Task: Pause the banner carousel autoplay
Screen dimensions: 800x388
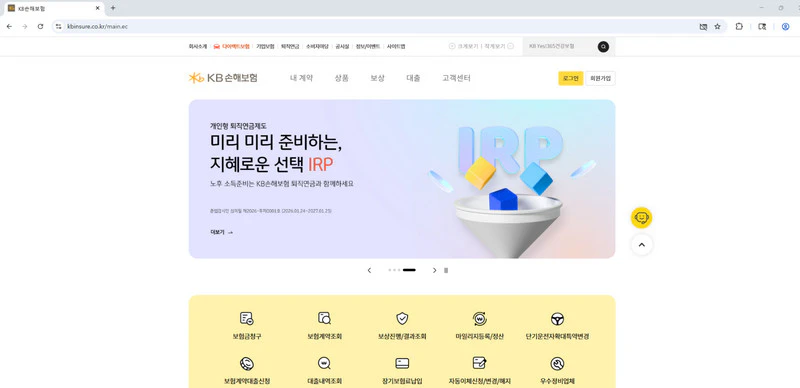Action: (446, 270)
